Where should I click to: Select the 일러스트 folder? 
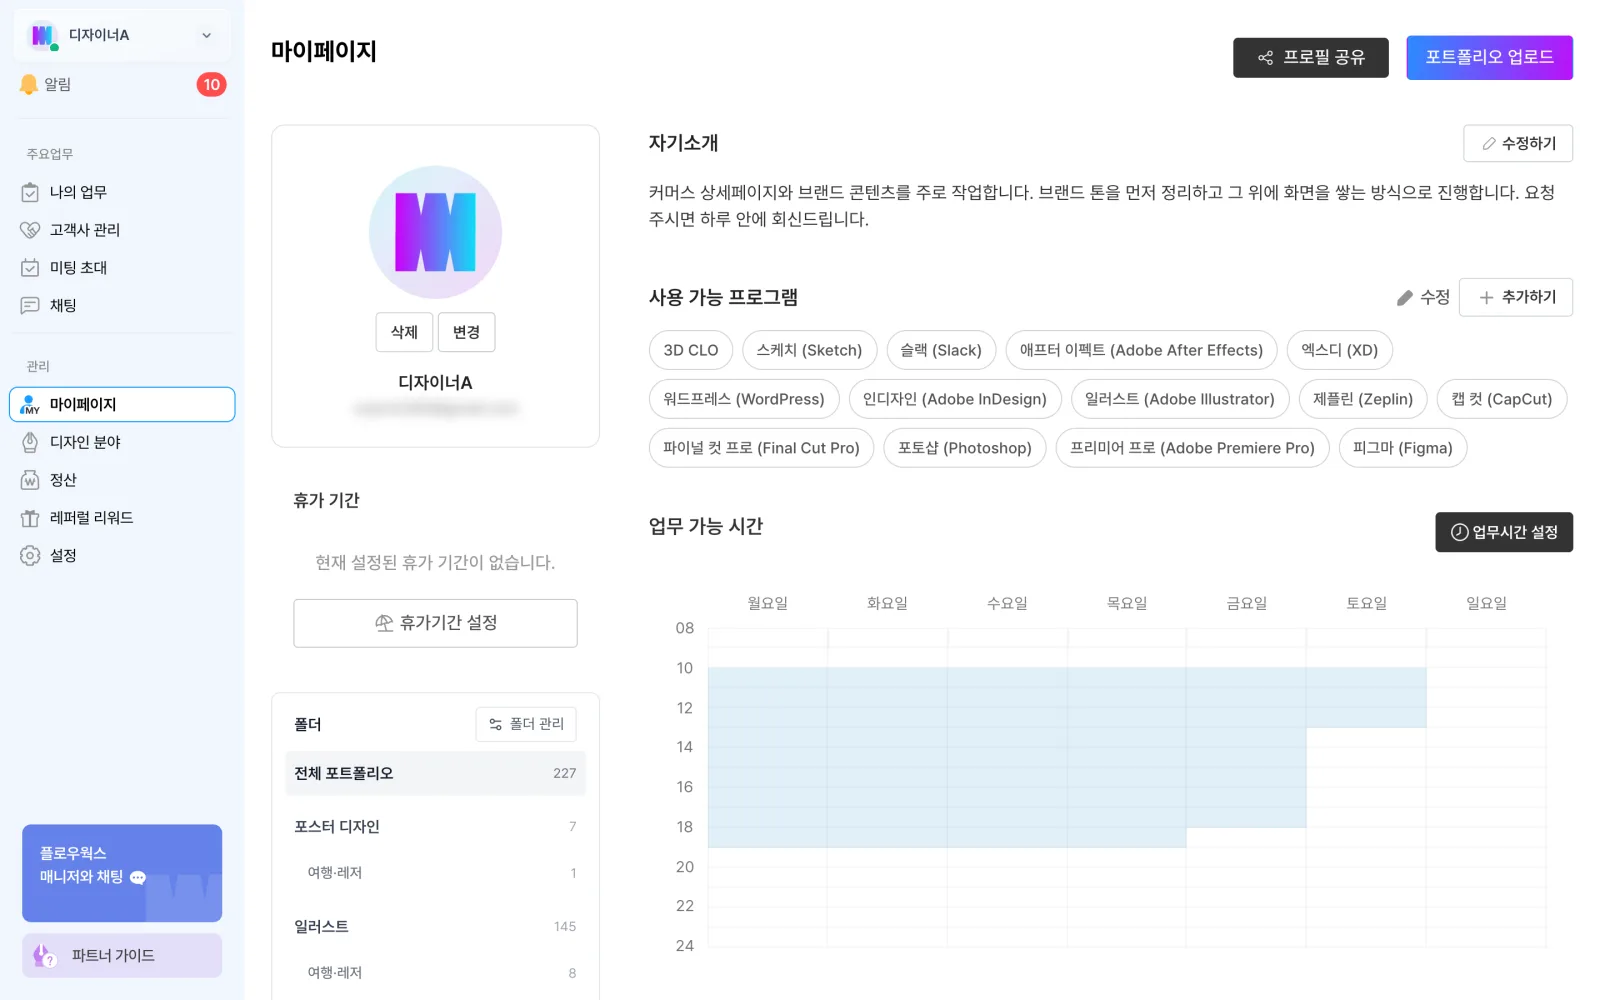pyautogui.click(x=435, y=927)
